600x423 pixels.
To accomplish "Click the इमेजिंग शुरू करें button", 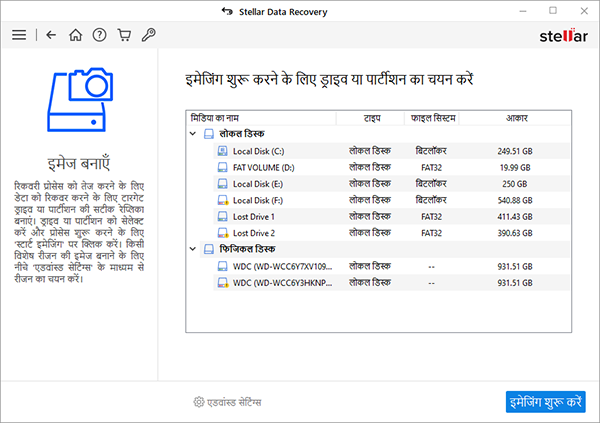I will tap(545, 402).
